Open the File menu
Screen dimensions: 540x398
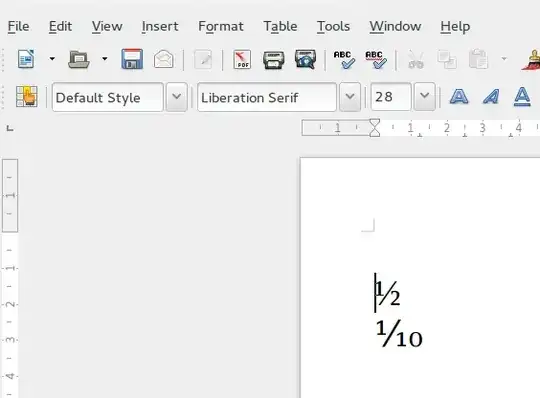[x=18, y=26]
